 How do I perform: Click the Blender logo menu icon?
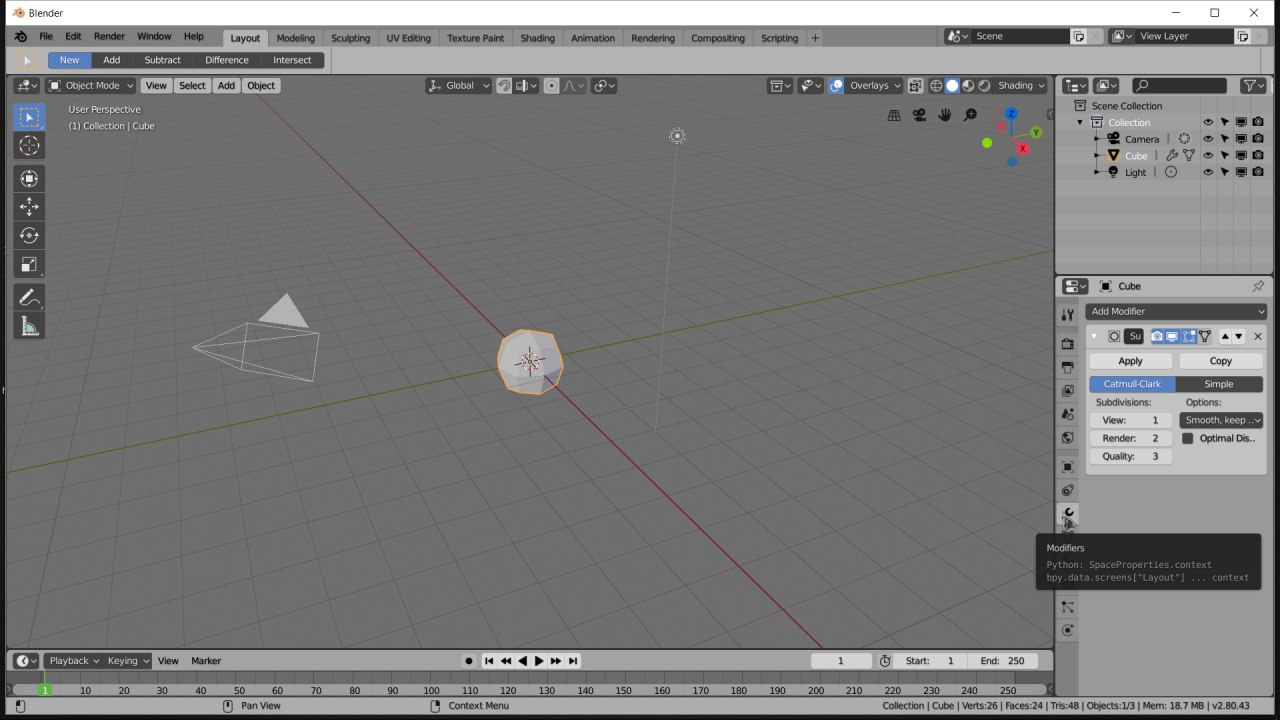click(19, 37)
